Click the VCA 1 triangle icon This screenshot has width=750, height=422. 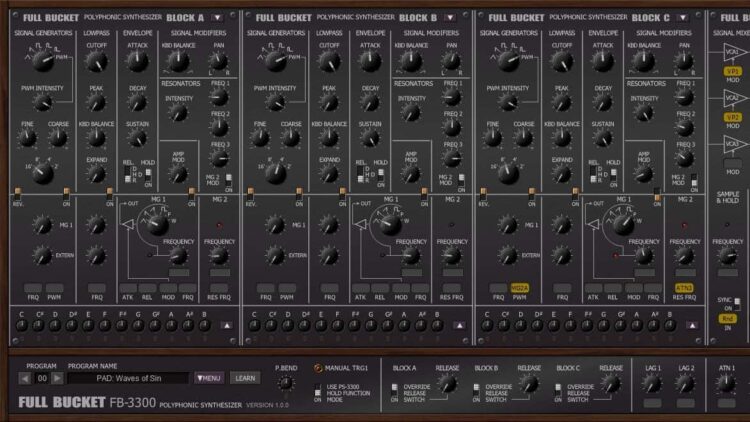pos(734,52)
